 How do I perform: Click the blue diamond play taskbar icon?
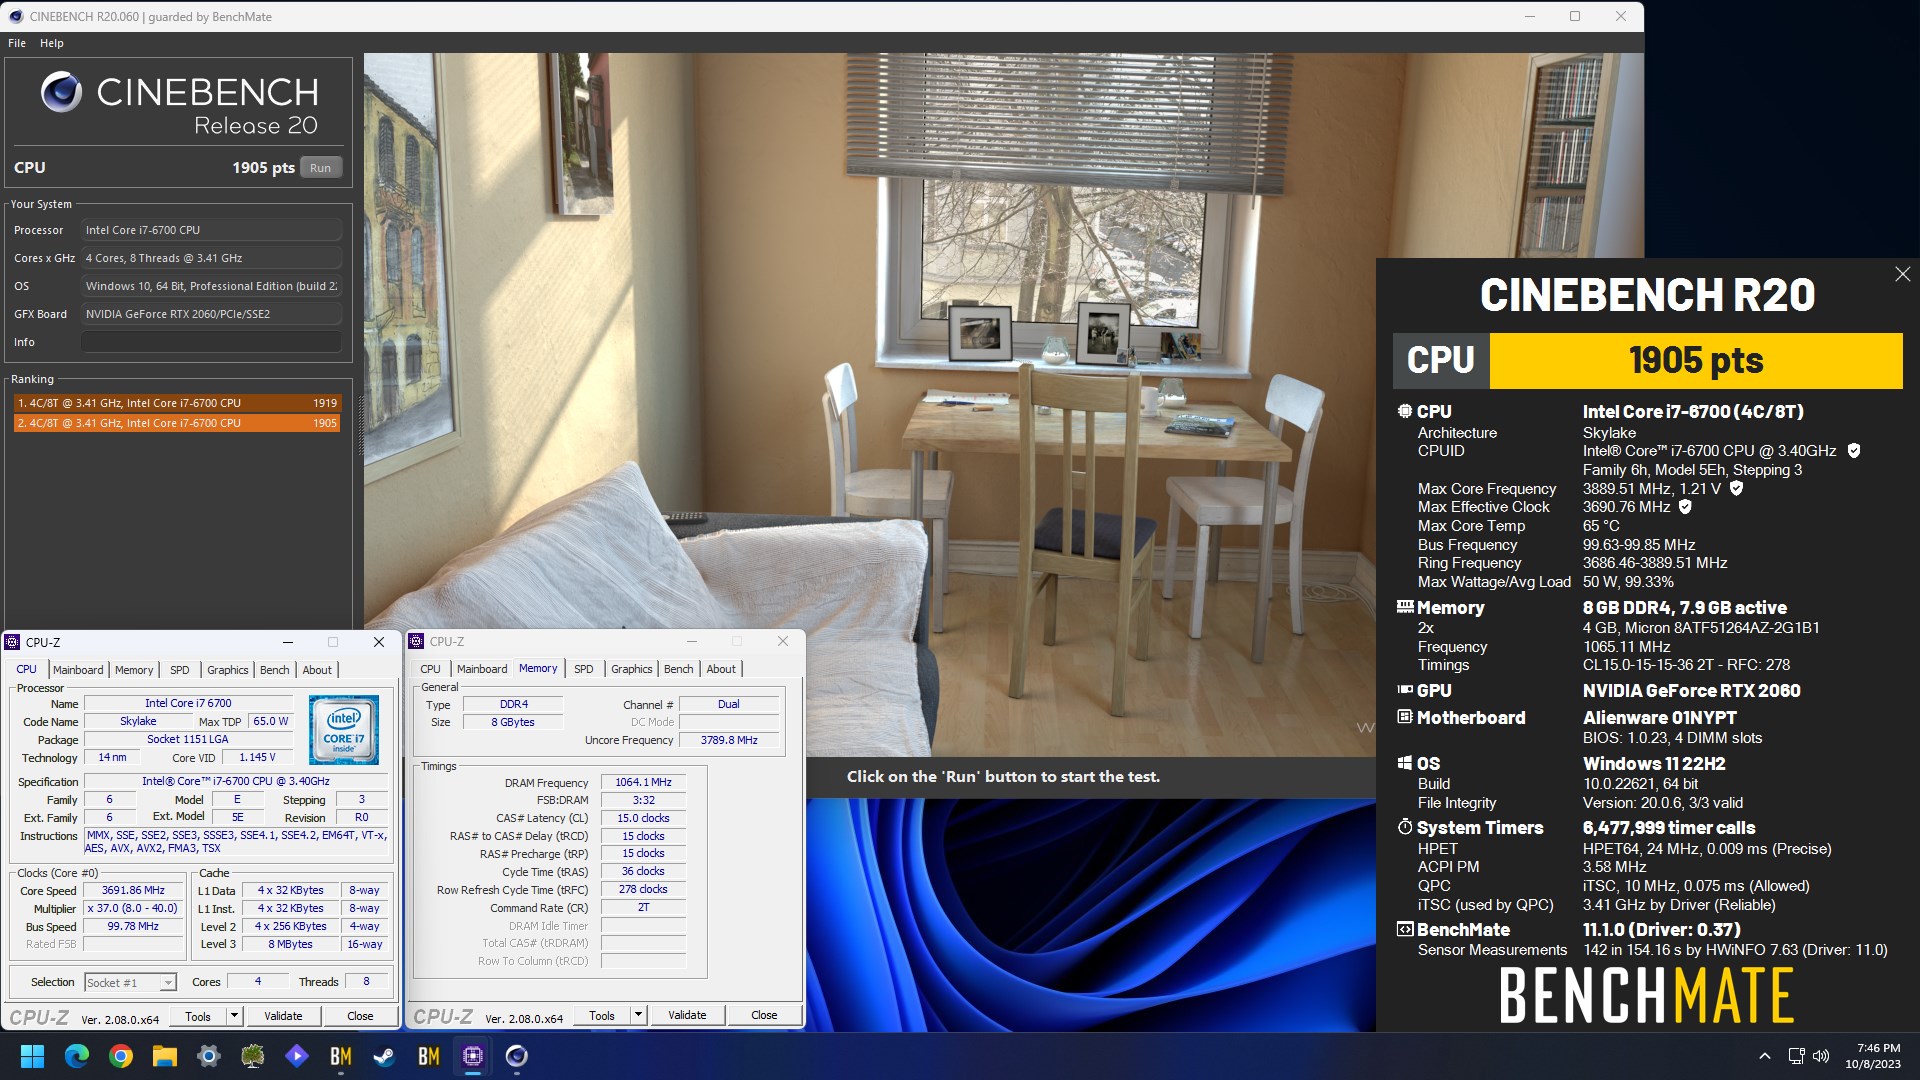pyautogui.click(x=297, y=1056)
